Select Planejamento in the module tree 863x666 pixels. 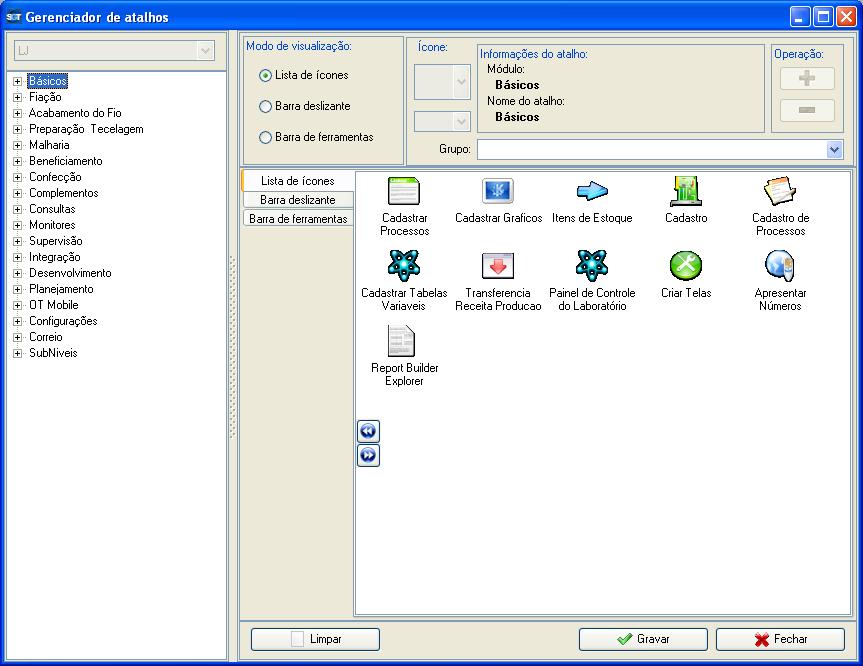click(61, 289)
